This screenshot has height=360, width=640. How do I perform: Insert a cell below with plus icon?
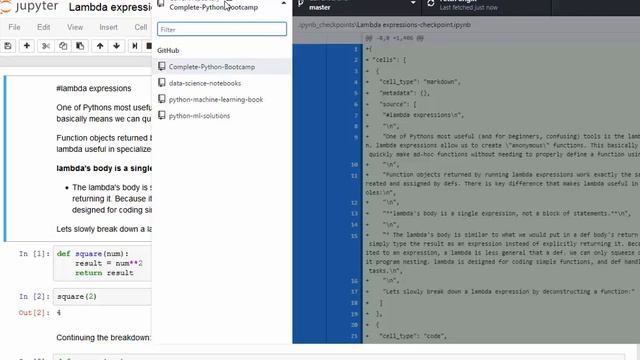(x=27, y=46)
